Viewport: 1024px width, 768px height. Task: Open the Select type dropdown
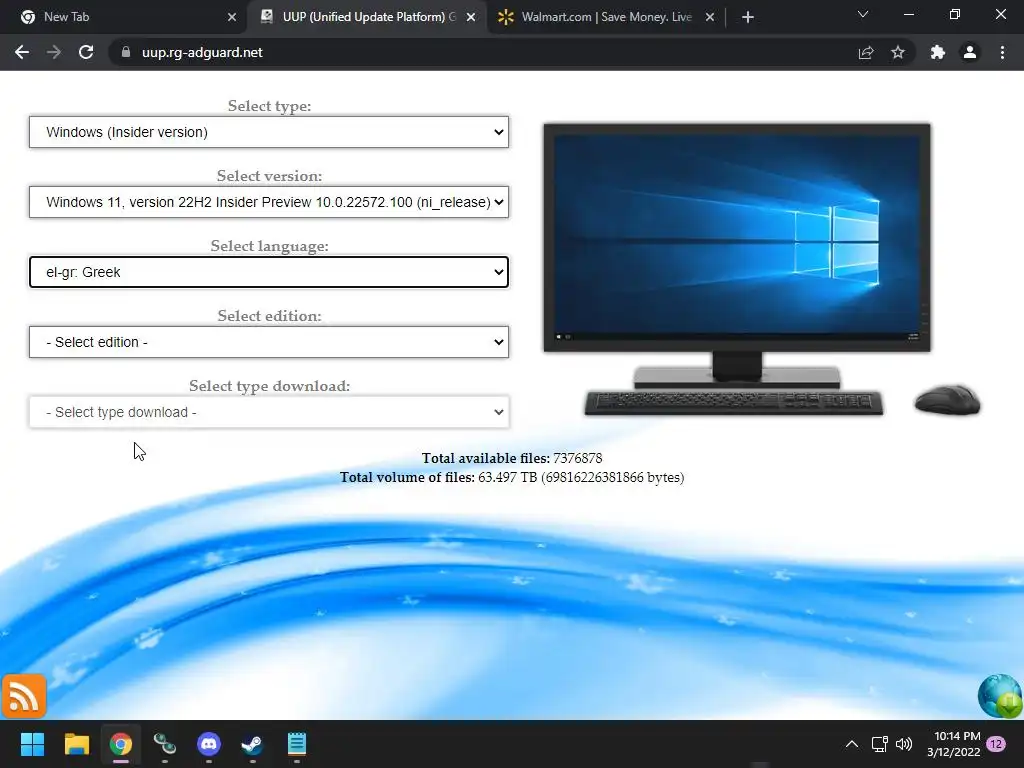pyautogui.click(x=268, y=132)
